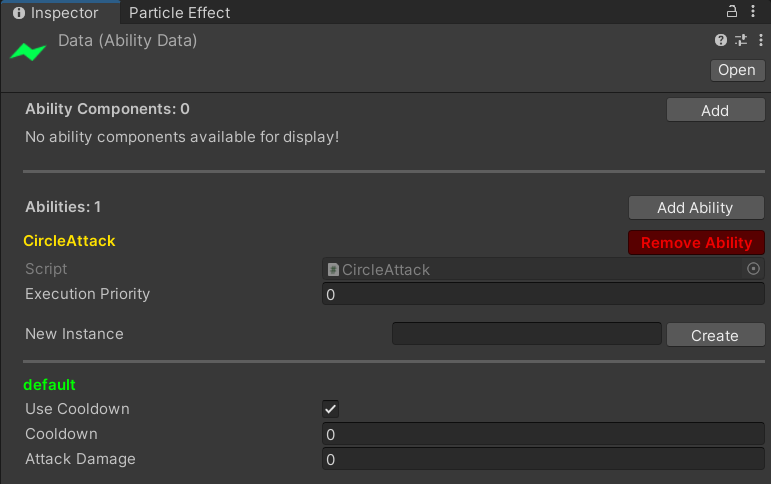The width and height of the screenshot is (771, 484).
Task: Click Add for Ability Components
Action: coord(715,110)
